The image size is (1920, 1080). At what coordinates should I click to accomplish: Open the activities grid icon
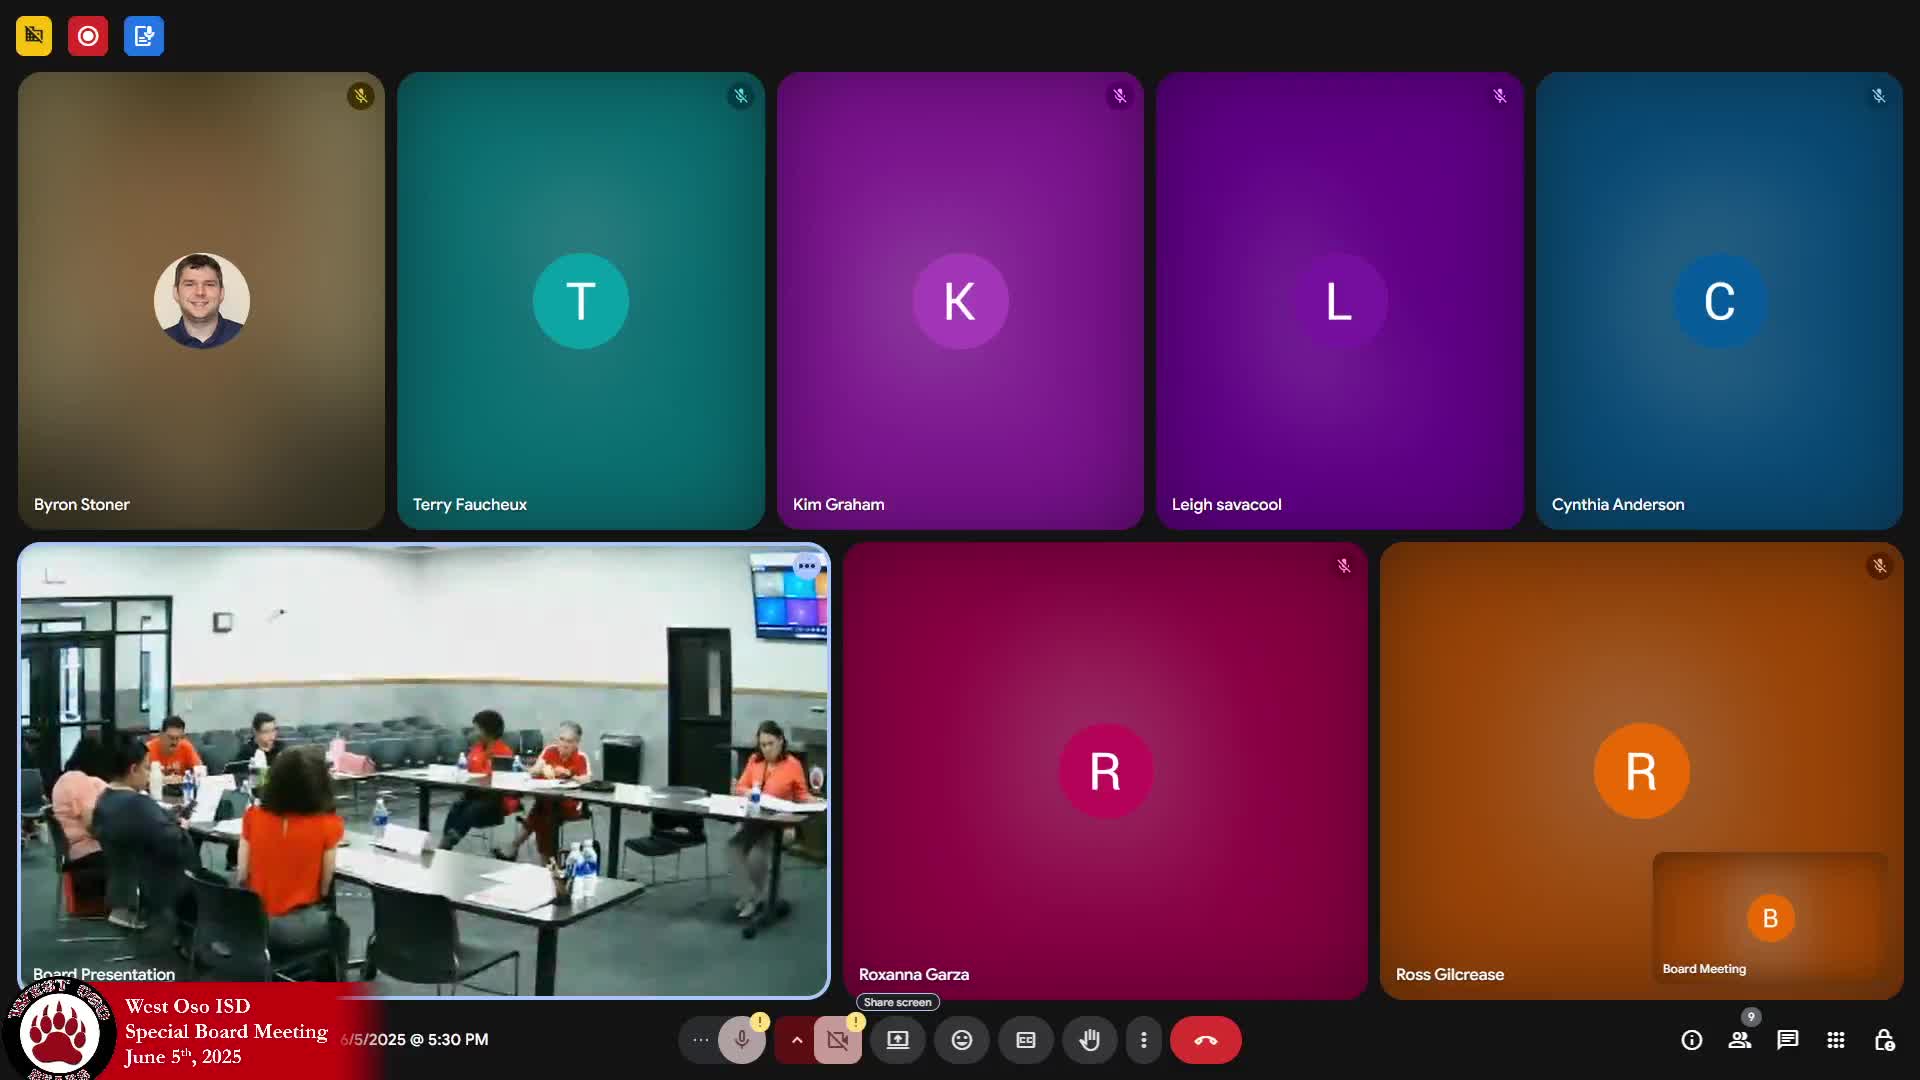click(1835, 1040)
